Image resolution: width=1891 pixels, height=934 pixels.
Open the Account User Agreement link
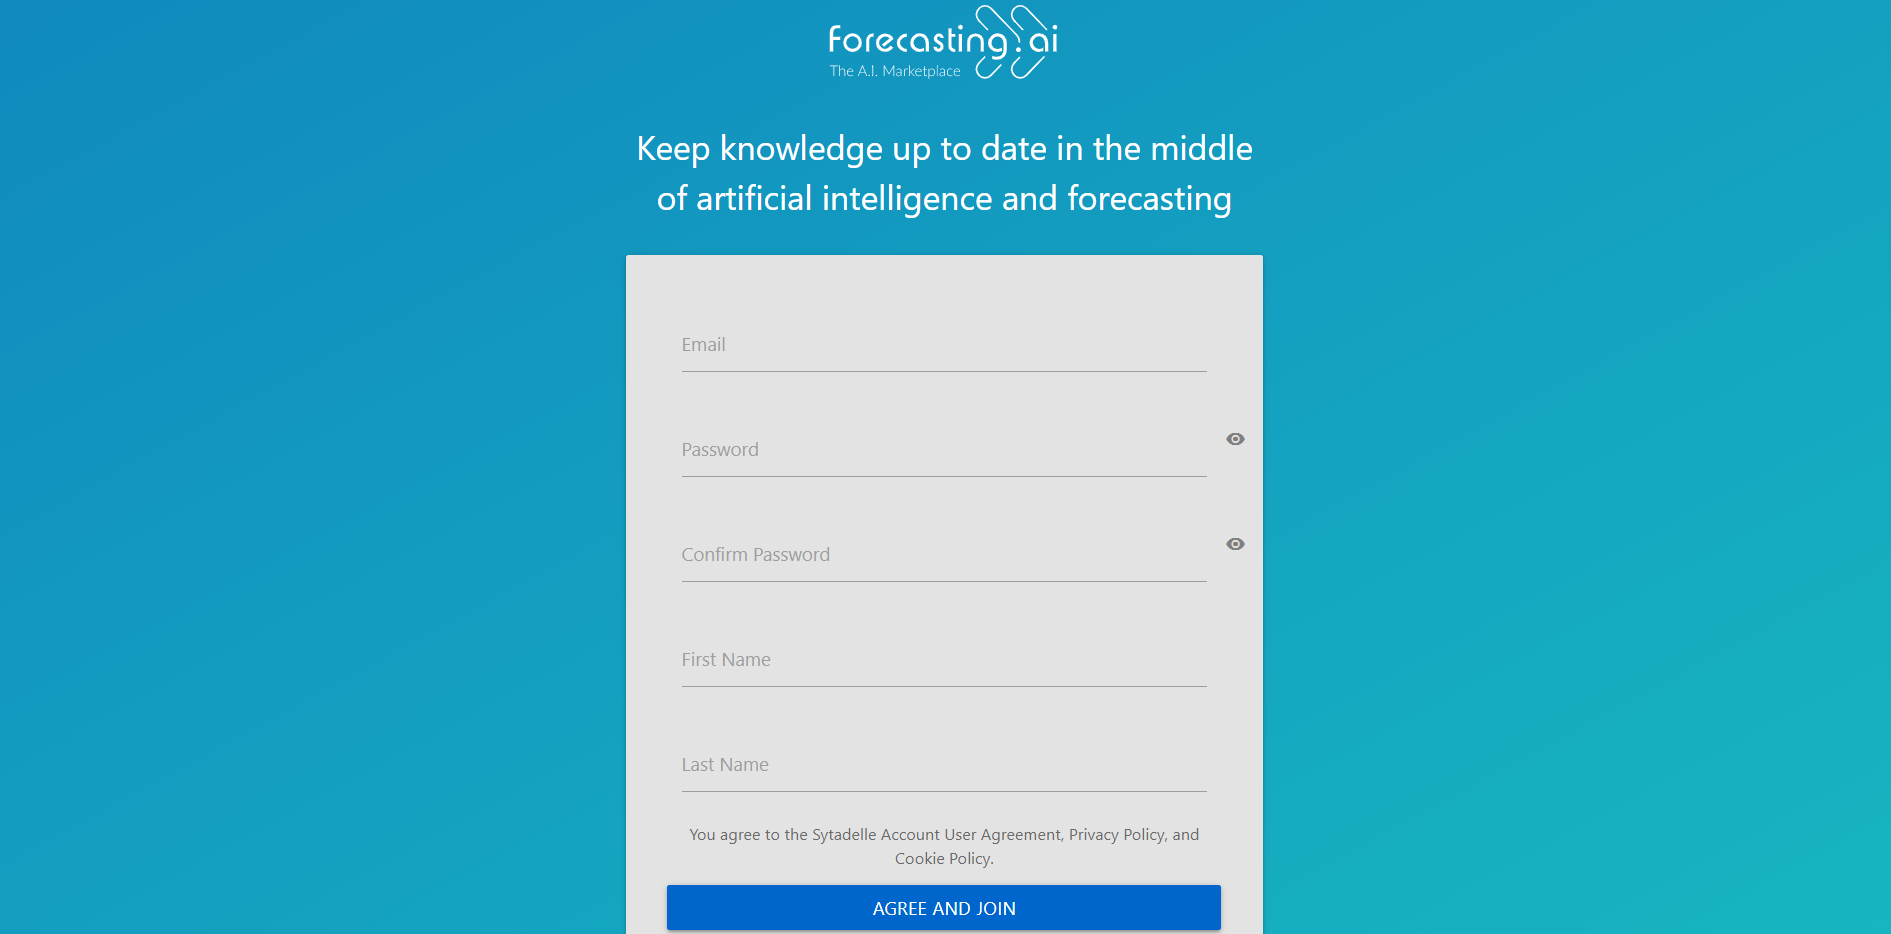point(970,835)
